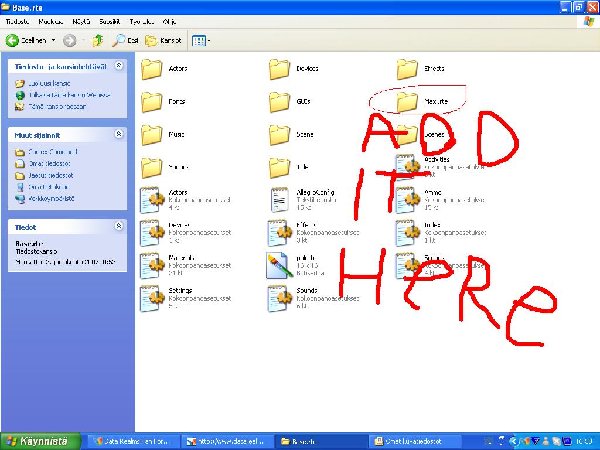Screen dimensions: 600x450
Task: Go up one folder level
Action: point(98,40)
